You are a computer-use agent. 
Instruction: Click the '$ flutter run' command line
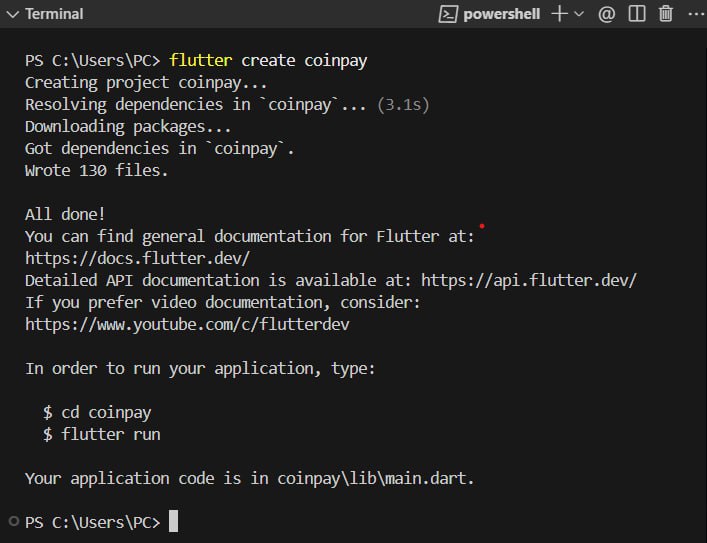tap(101, 434)
